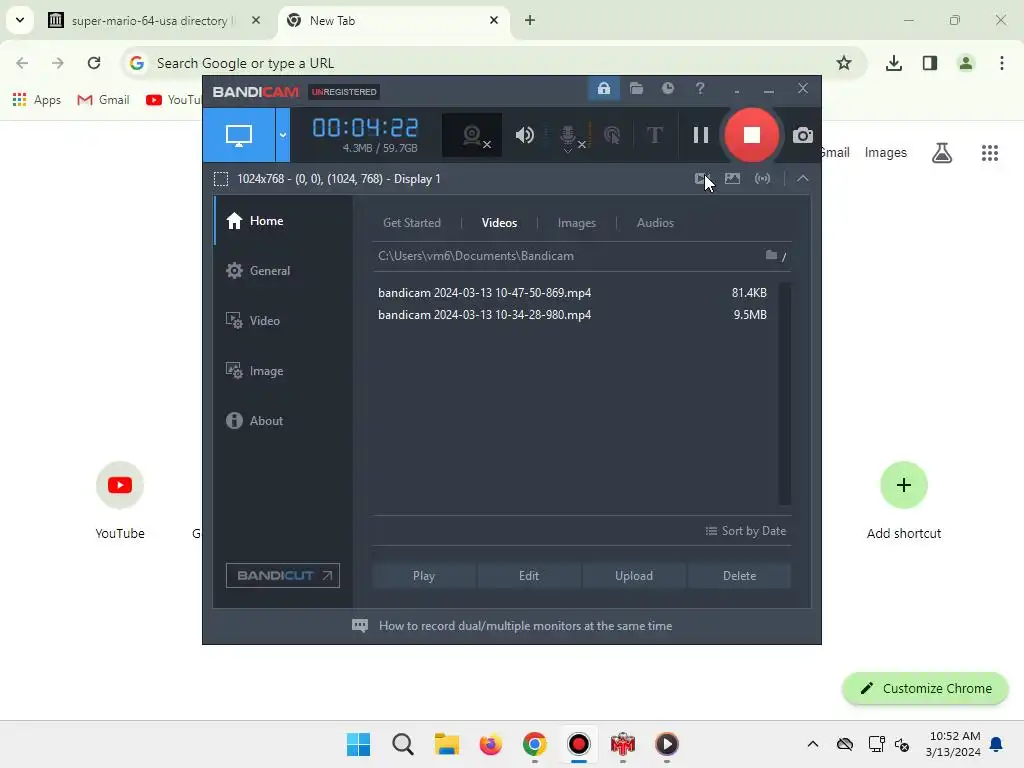Collapse the Bandicam panel with chevron
This screenshot has height=768, width=1024.
[803, 178]
